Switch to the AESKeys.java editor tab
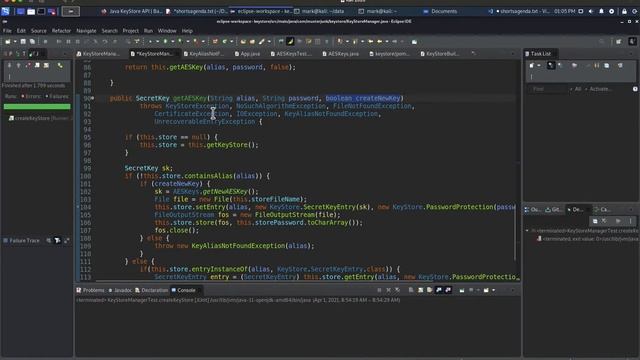The height and width of the screenshot is (360, 640). pyautogui.click(x=341, y=53)
